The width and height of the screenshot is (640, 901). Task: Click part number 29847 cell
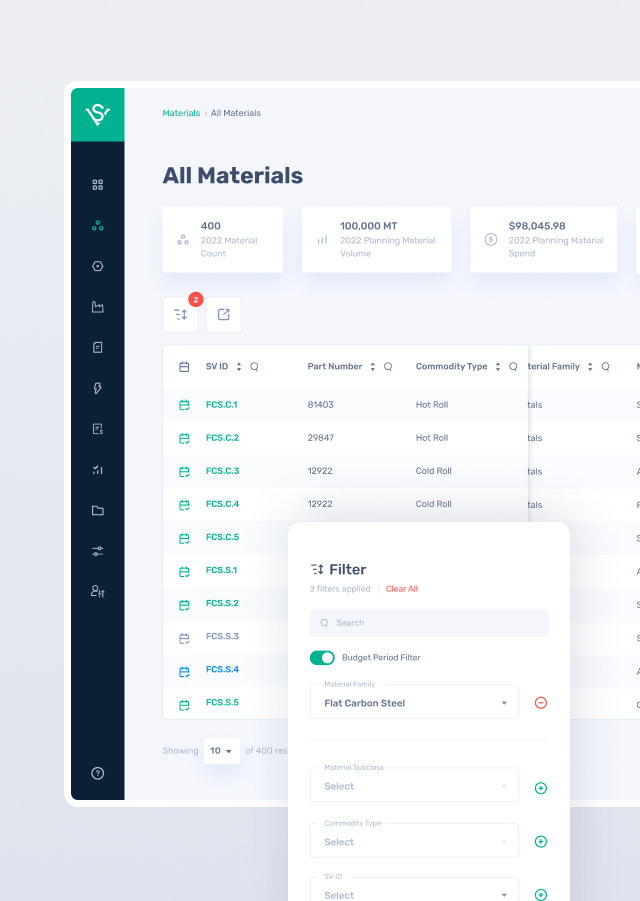coord(321,438)
